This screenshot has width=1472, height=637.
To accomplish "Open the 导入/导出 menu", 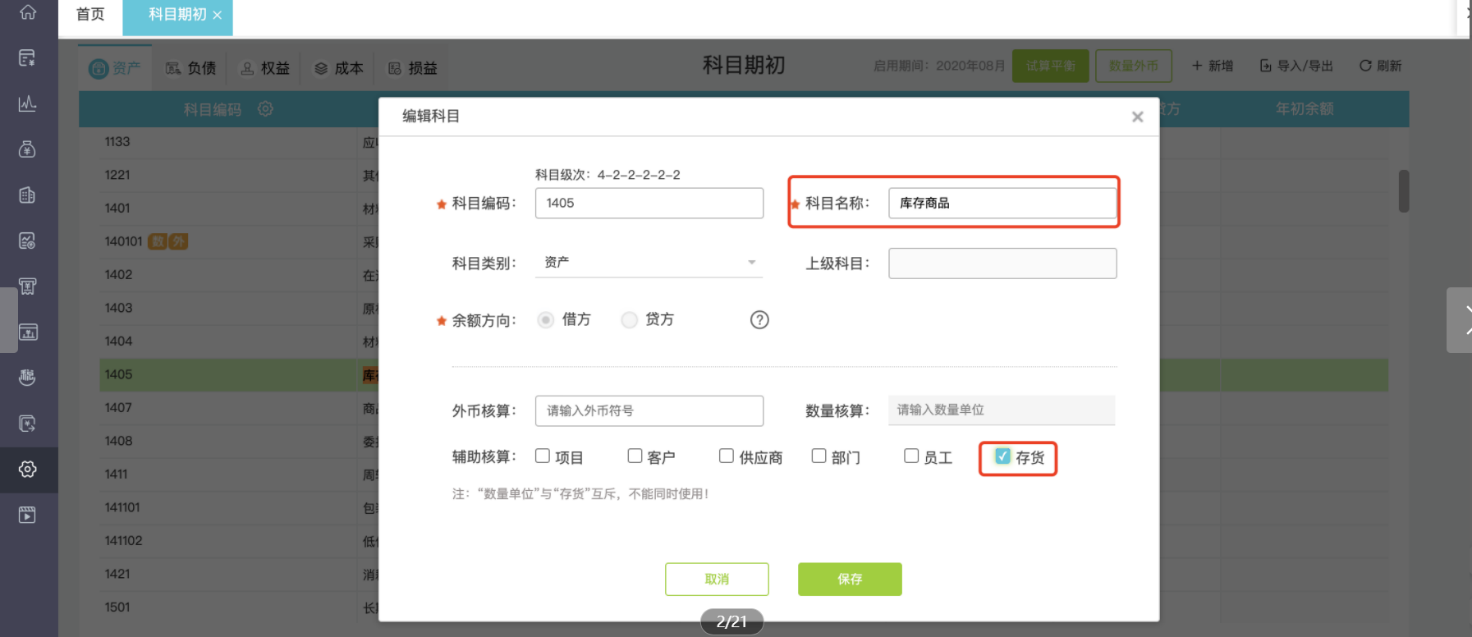I will 1295,66.
